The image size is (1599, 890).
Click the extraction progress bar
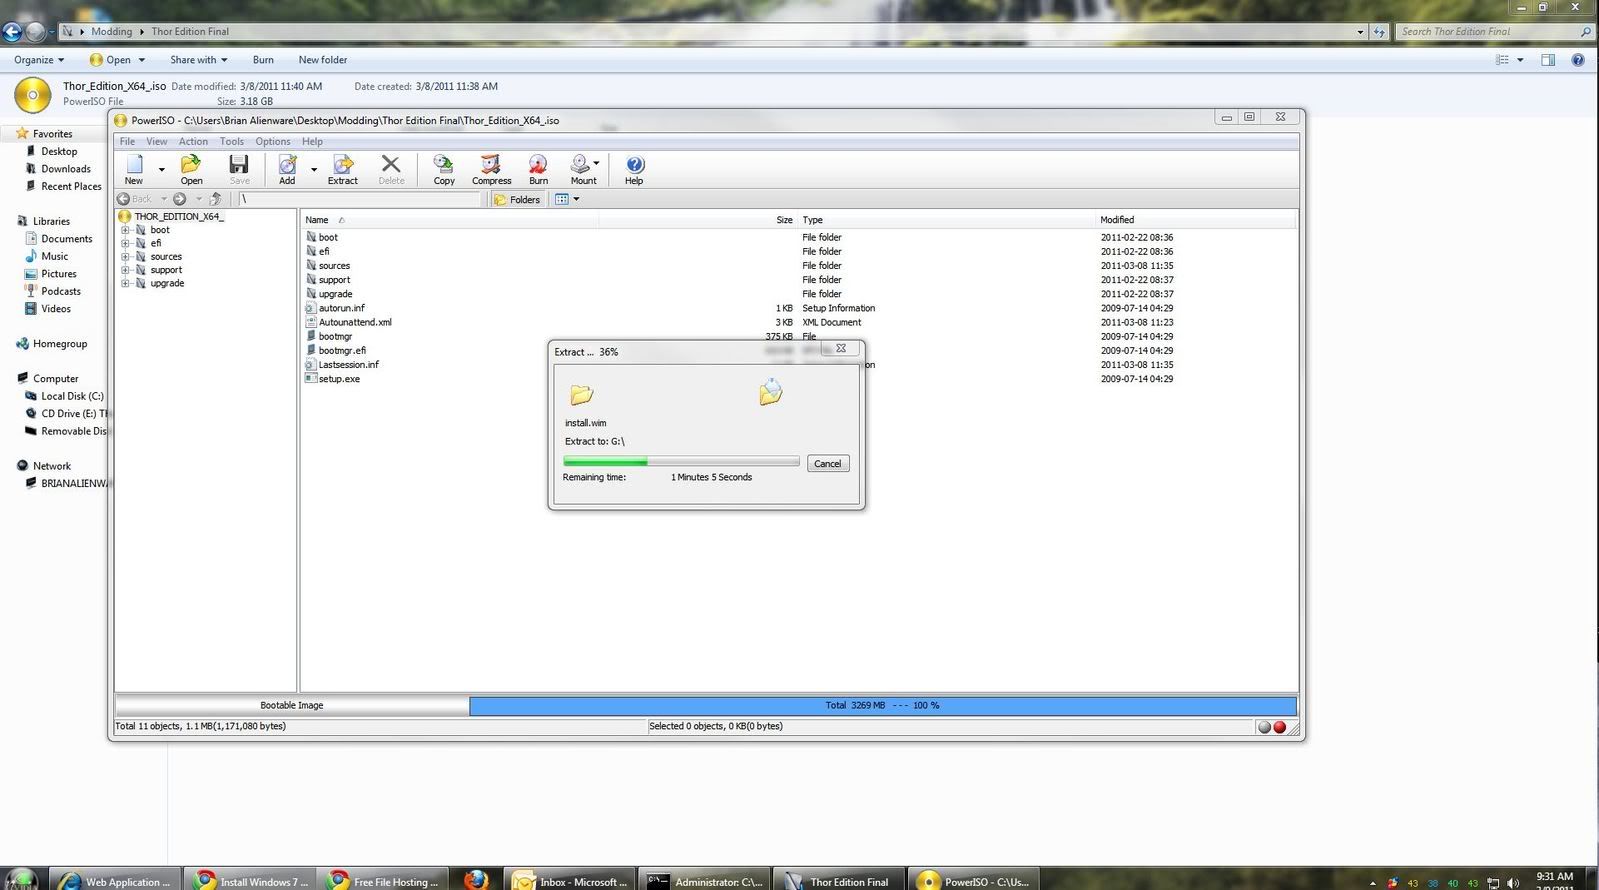(681, 462)
